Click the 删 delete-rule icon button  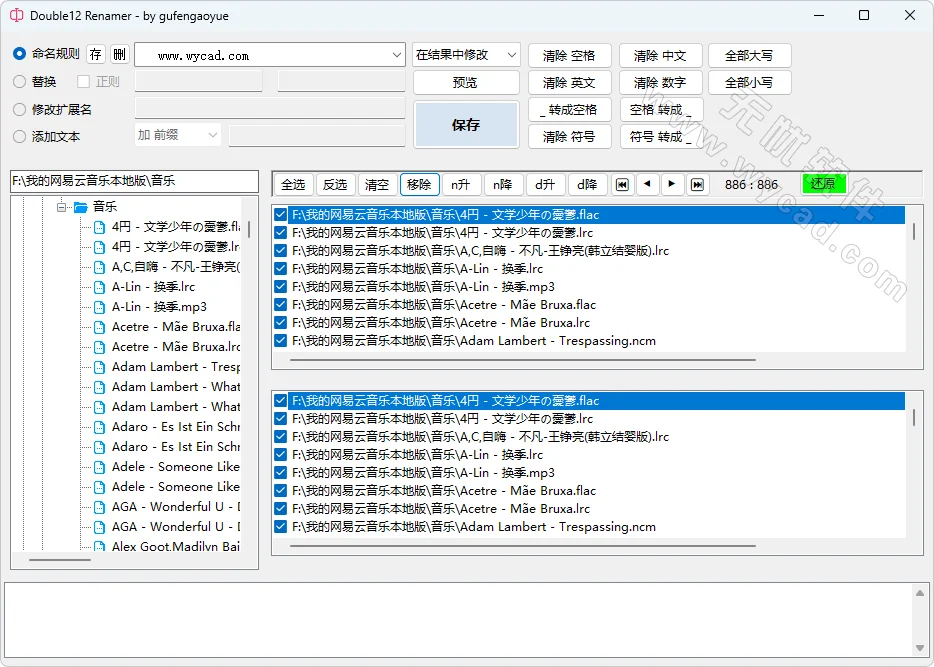coord(119,55)
